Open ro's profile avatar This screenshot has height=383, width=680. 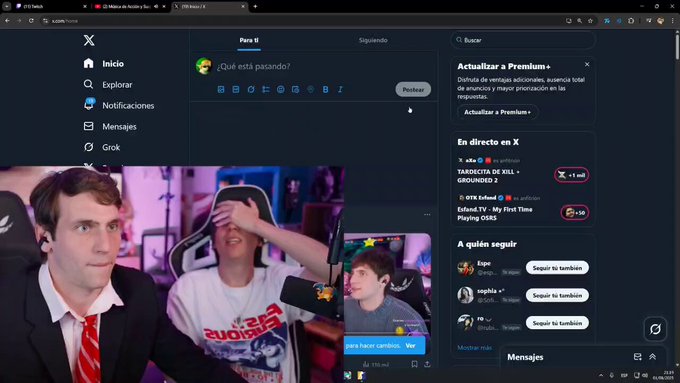tap(465, 323)
